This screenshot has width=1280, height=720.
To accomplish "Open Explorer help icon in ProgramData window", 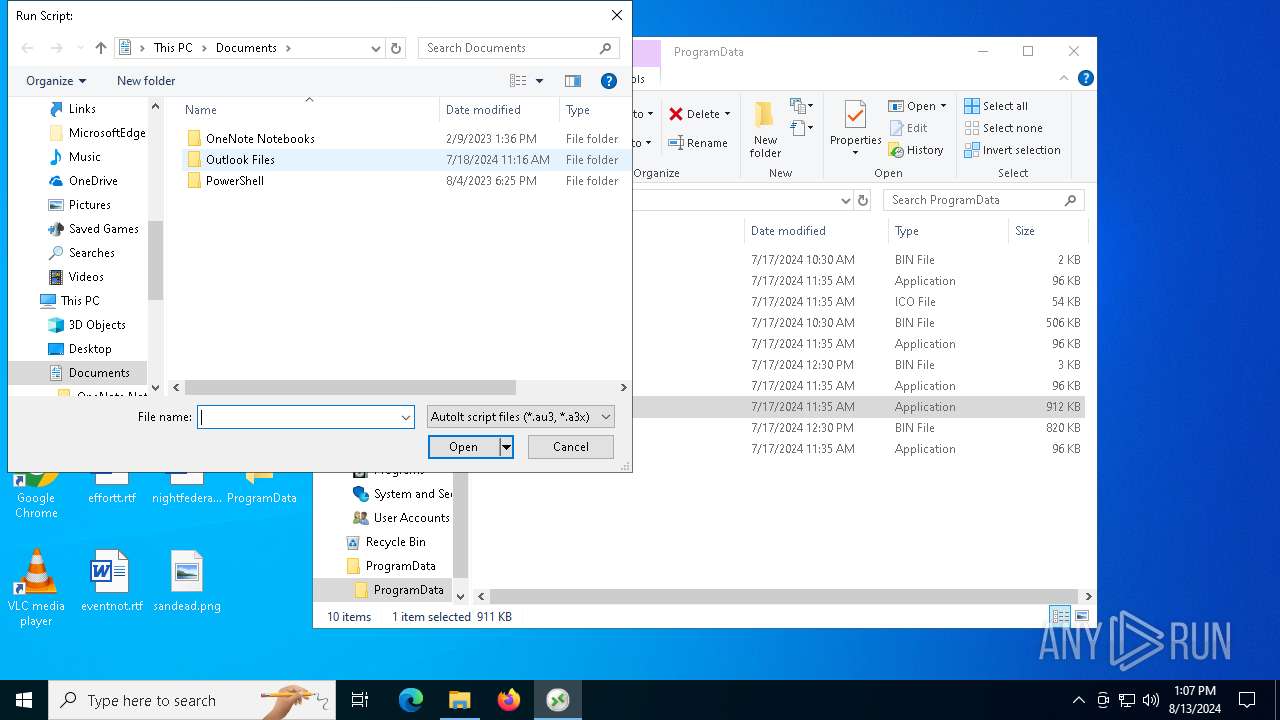I will point(1086,78).
